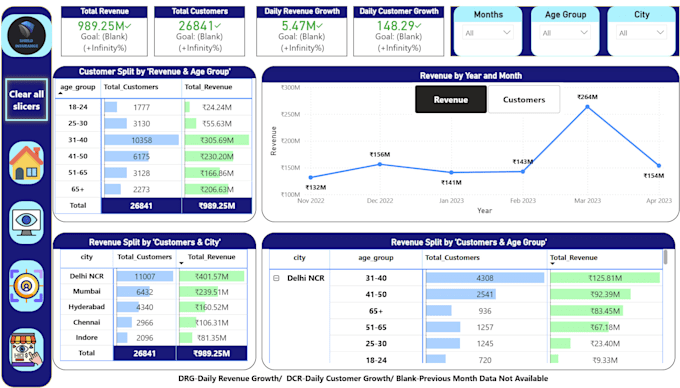Click the Apr 2023 ₹154M data point

[659, 166]
